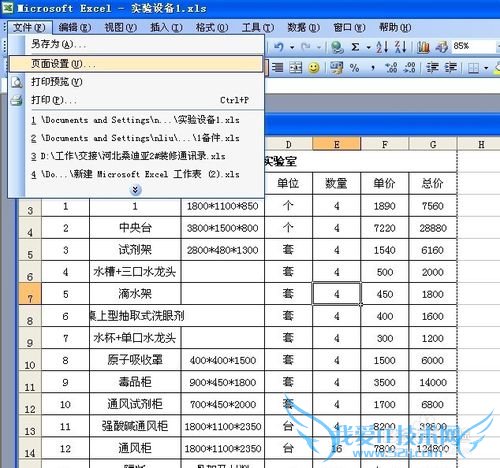Click the 85% zoom box
Screen dimensions: 500x468
click(x=473, y=46)
